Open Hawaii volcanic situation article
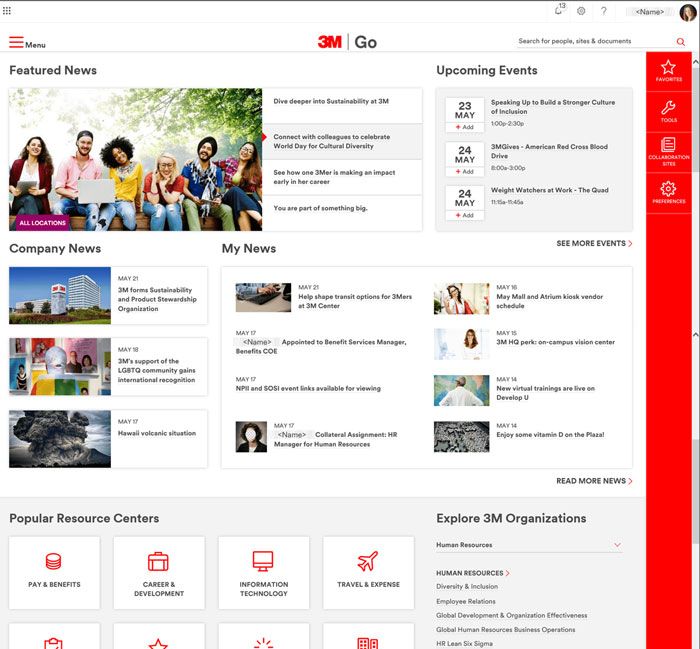Viewport: 700px width, 649px height. 157,433
